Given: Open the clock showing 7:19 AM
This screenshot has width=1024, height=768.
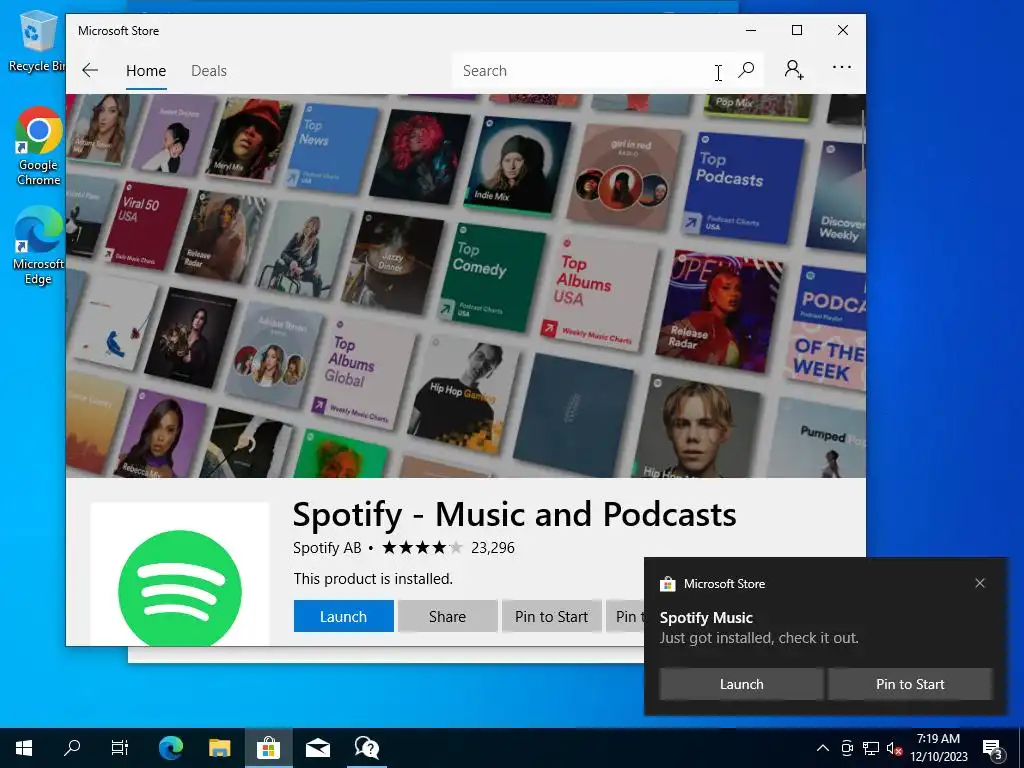Looking at the screenshot, I should tap(938, 748).
